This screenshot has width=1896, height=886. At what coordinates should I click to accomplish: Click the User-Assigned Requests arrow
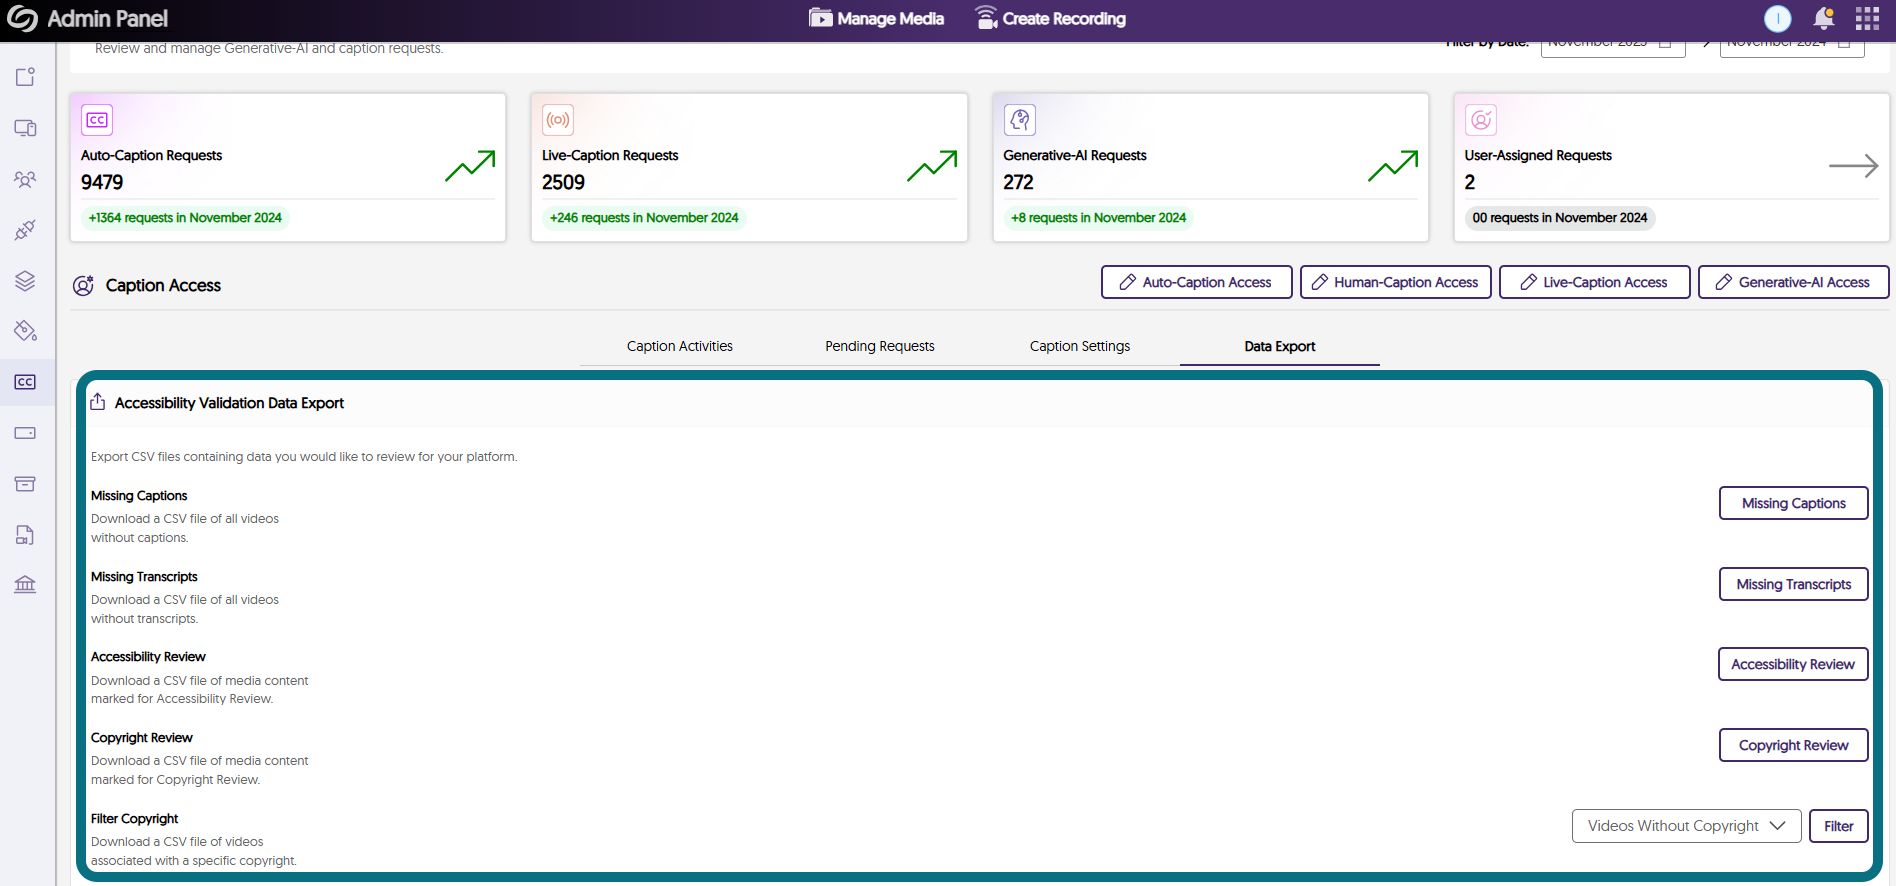pos(1853,166)
